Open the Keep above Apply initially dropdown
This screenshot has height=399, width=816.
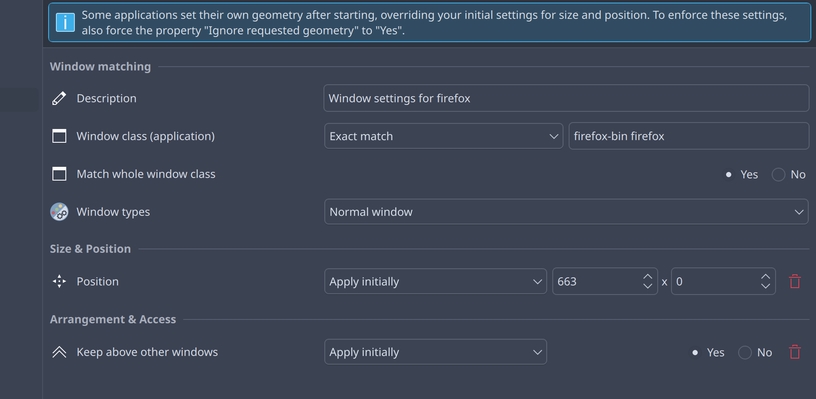coord(435,352)
